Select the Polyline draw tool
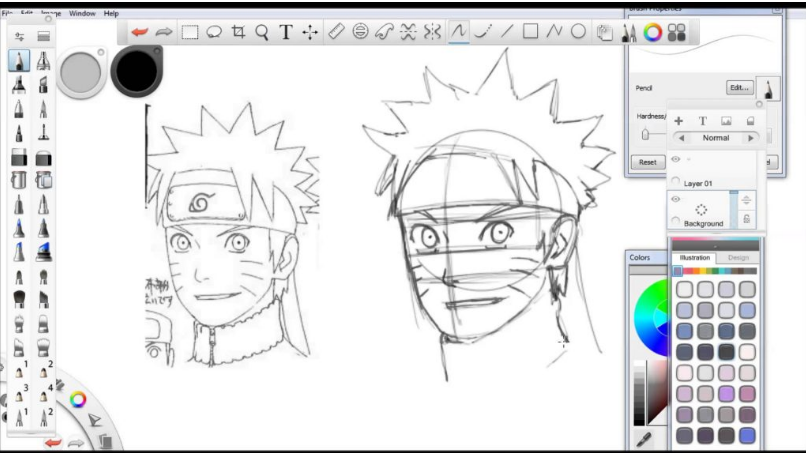The height and width of the screenshot is (453, 806). (554, 31)
